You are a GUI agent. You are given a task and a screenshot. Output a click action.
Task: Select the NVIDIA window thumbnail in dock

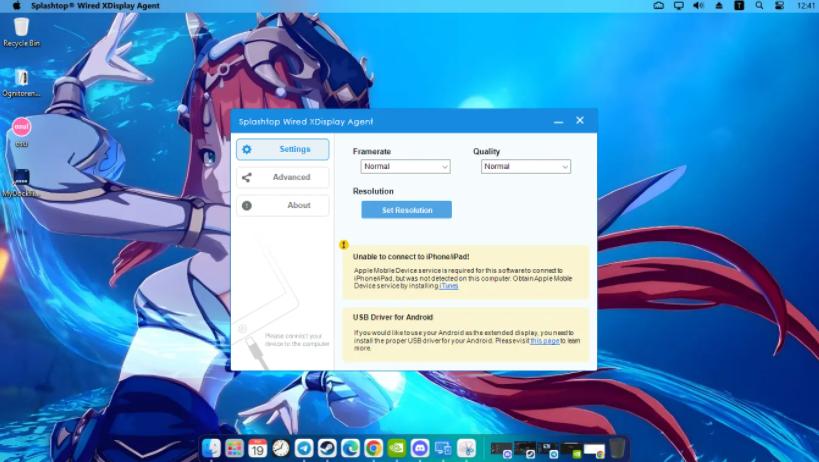pyautogui.click(x=571, y=449)
